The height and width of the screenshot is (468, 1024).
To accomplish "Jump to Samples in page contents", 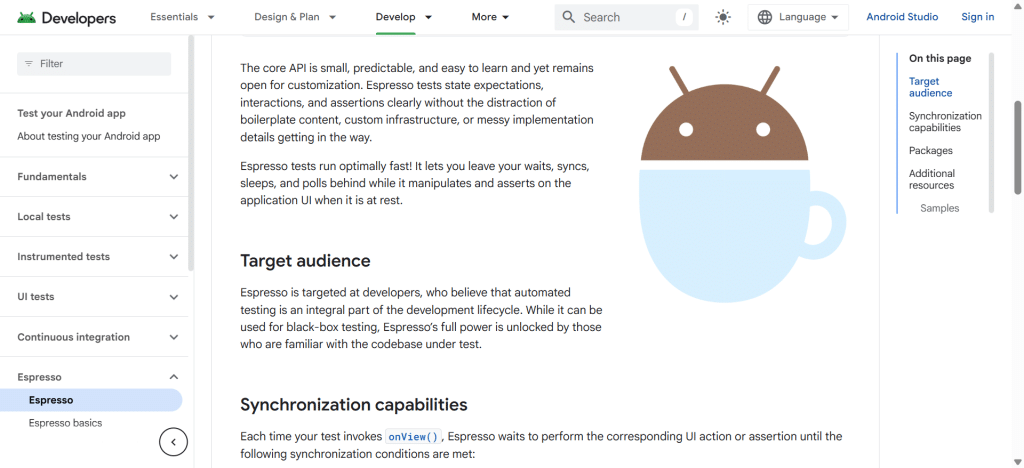I will 940,208.
